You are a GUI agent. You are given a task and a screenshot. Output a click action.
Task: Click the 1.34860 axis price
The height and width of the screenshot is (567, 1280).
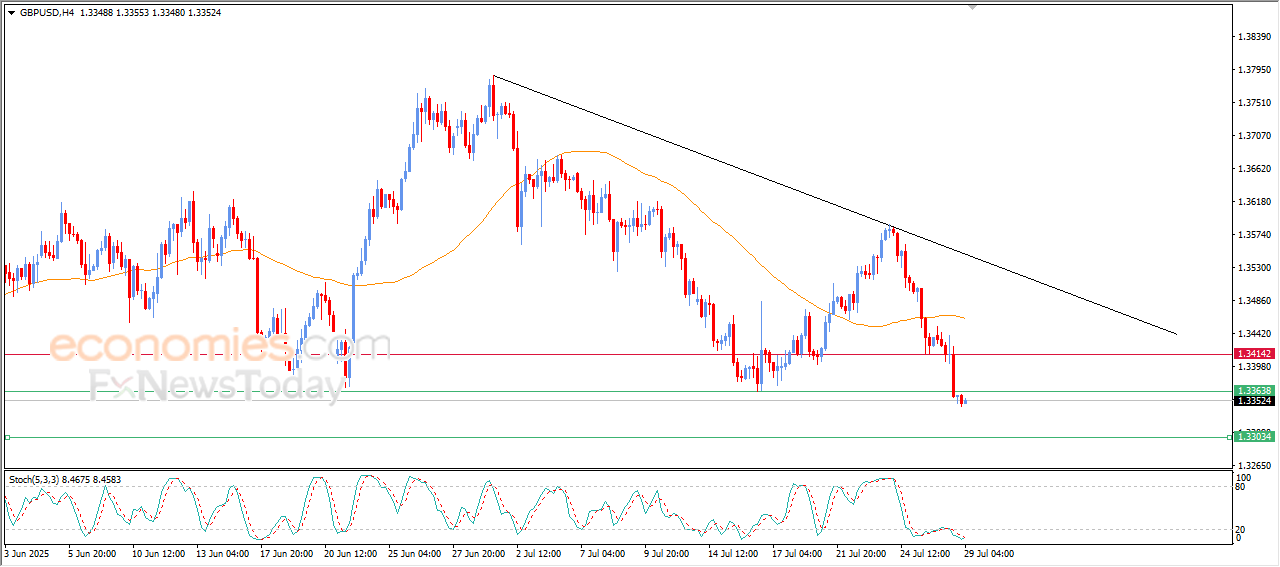1255,301
